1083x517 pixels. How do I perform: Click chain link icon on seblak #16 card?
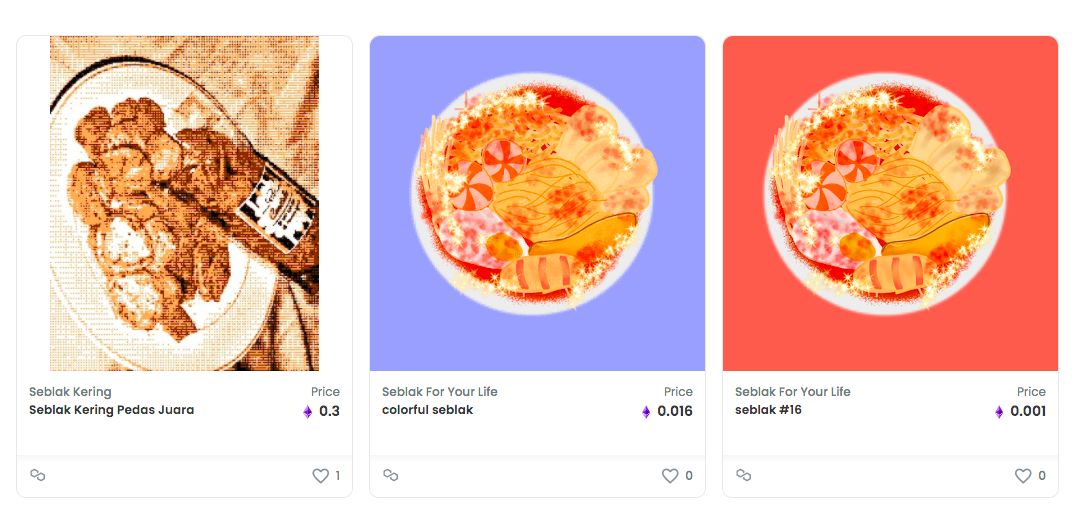click(x=744, y=475)
